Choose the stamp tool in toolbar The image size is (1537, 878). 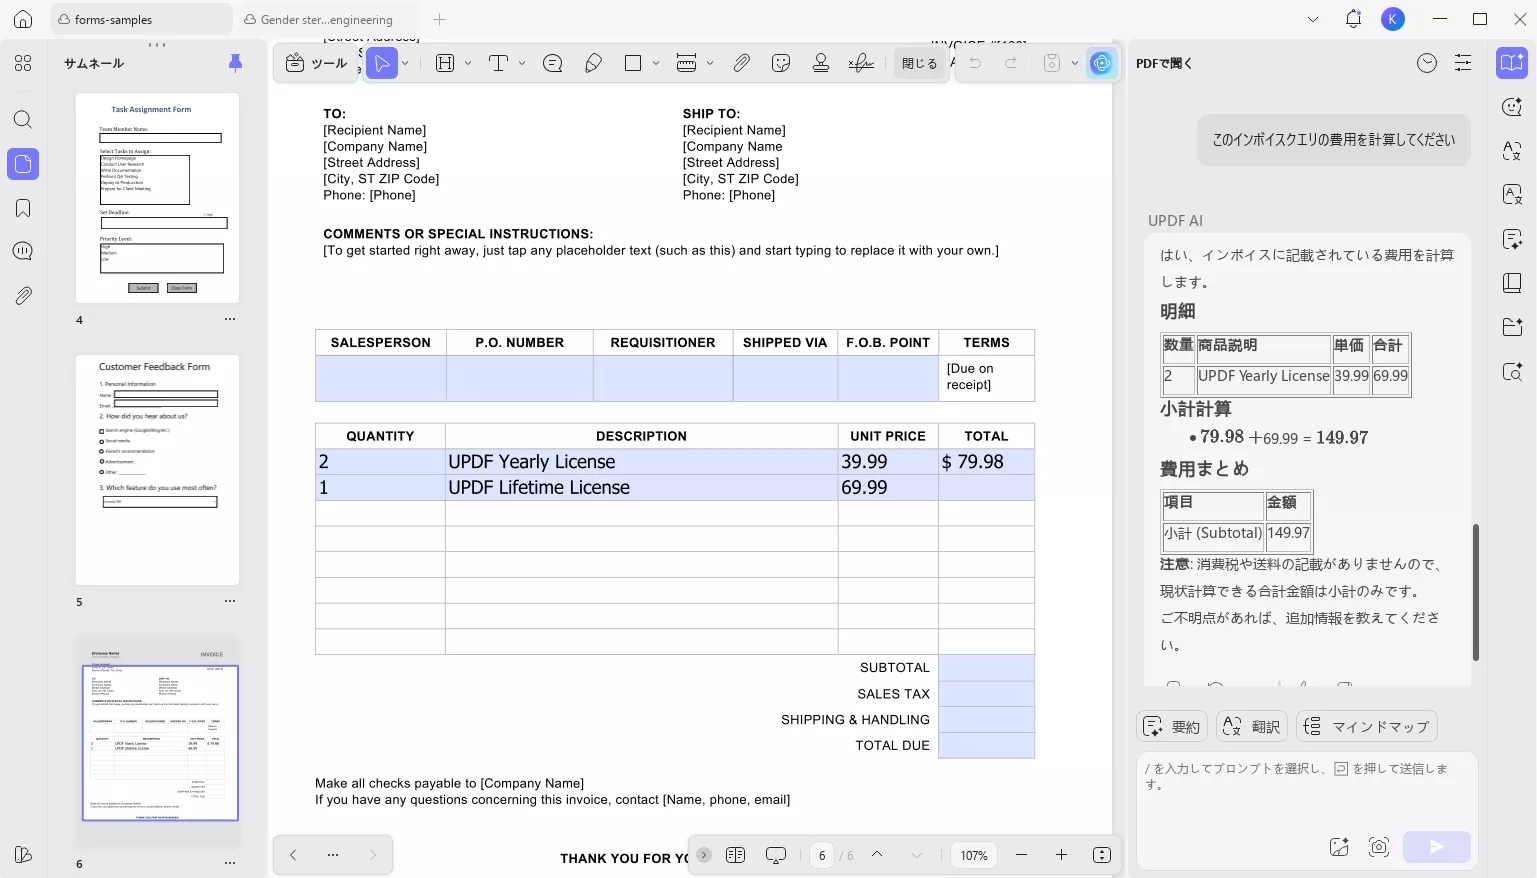coord(821,63)
